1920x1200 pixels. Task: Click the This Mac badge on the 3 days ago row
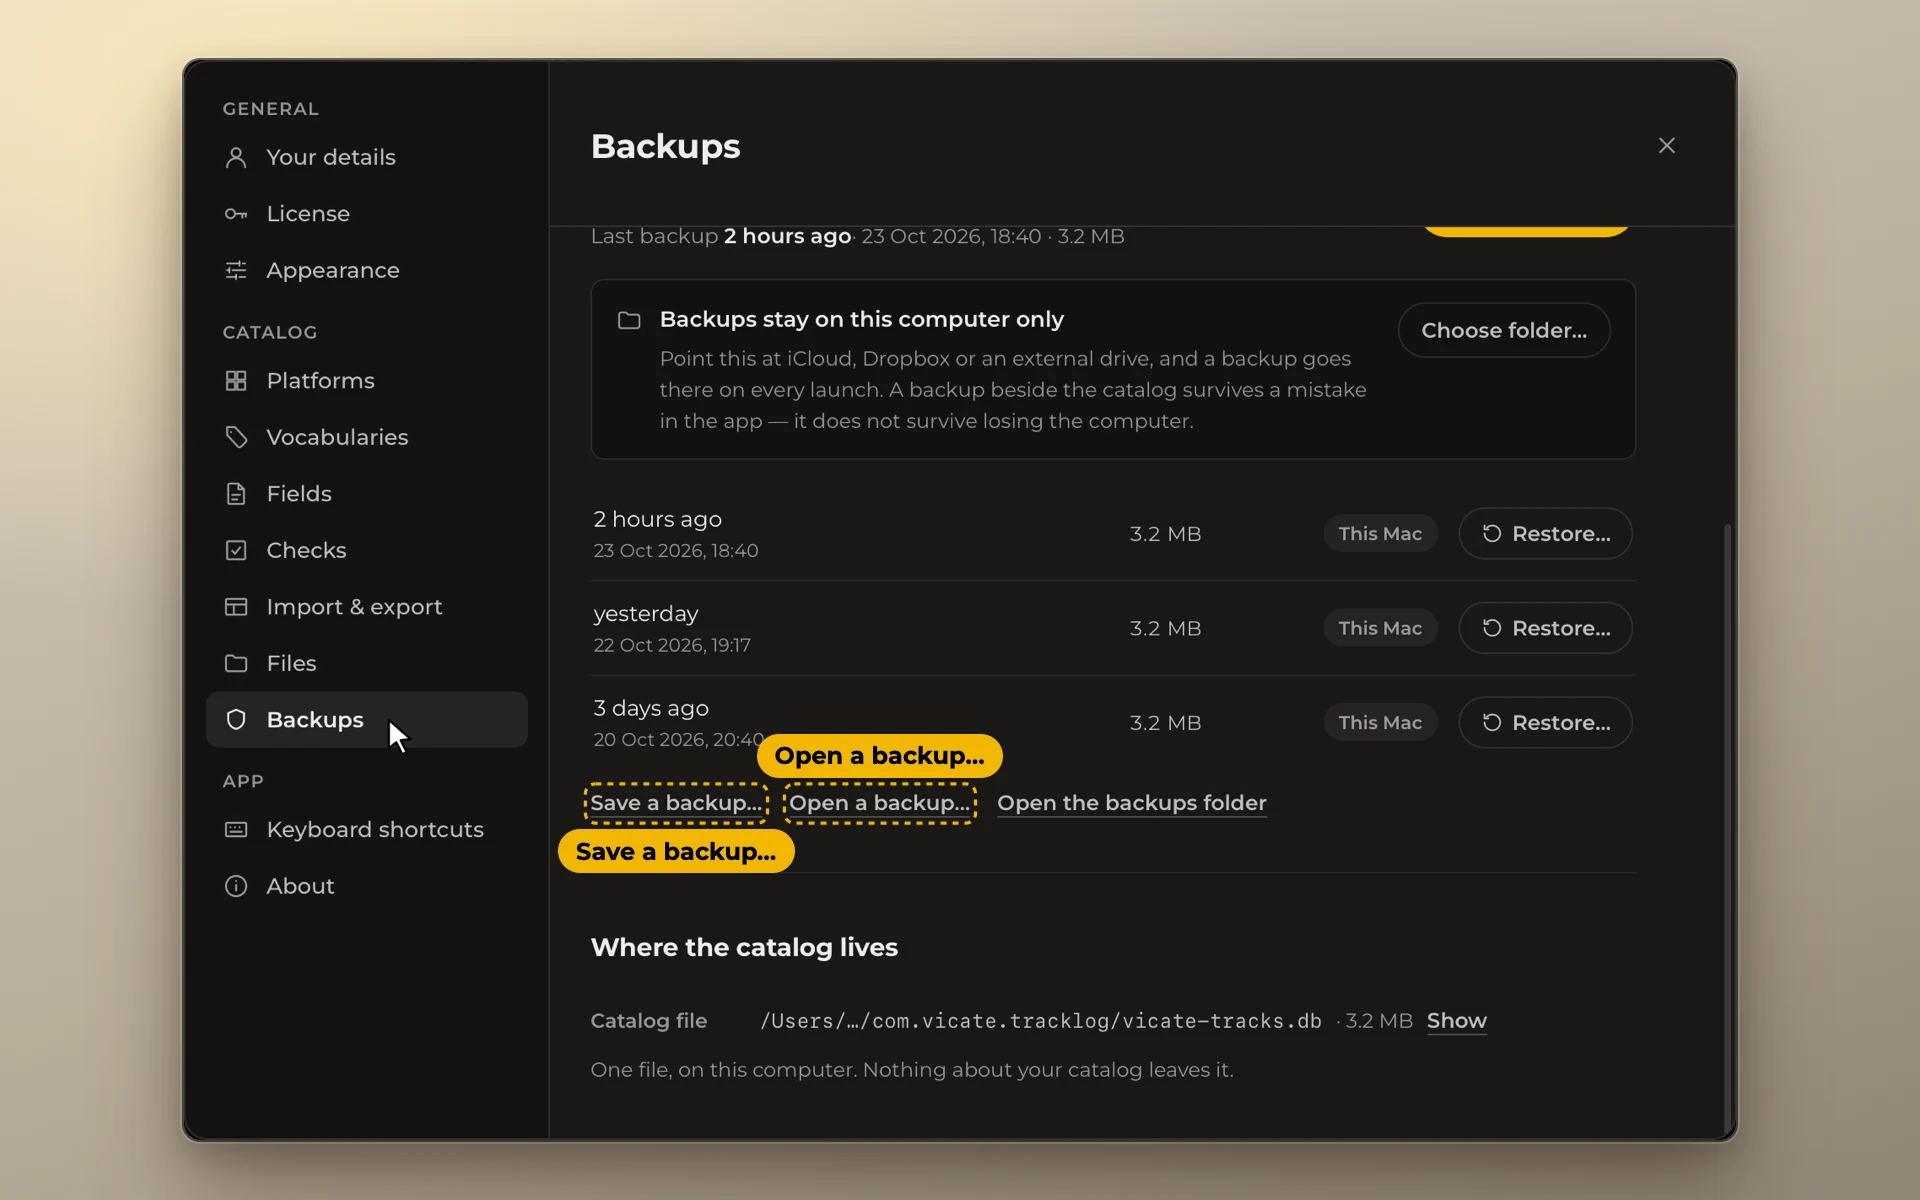[1380, 723]
